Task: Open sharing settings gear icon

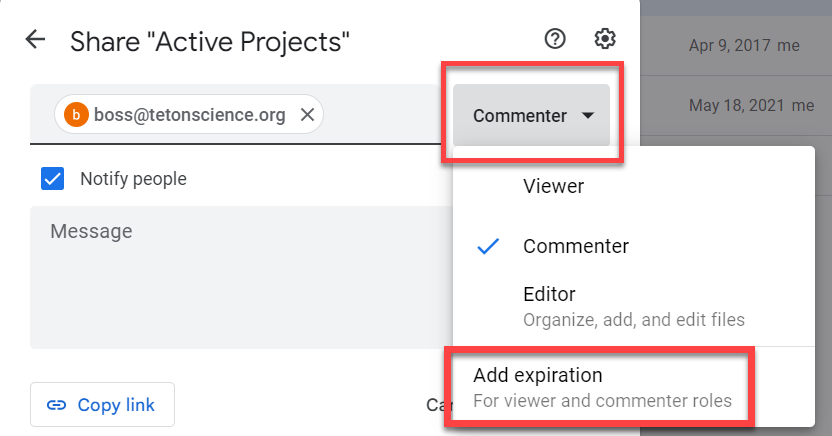Action: [x=605, y=39]
